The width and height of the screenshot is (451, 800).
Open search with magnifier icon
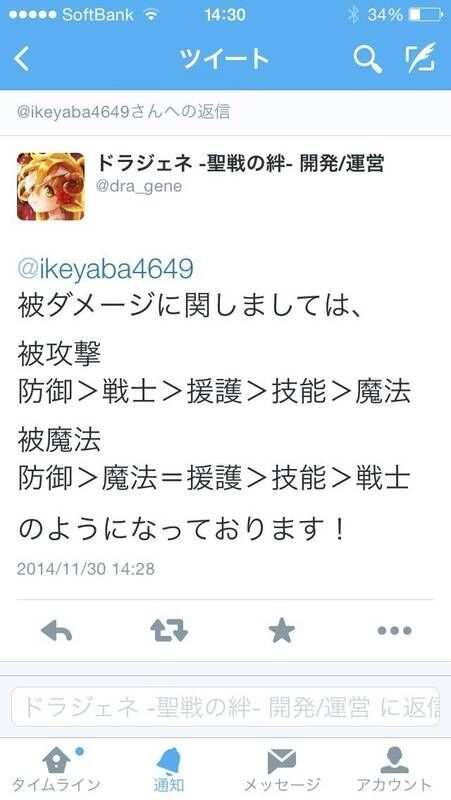368,59
